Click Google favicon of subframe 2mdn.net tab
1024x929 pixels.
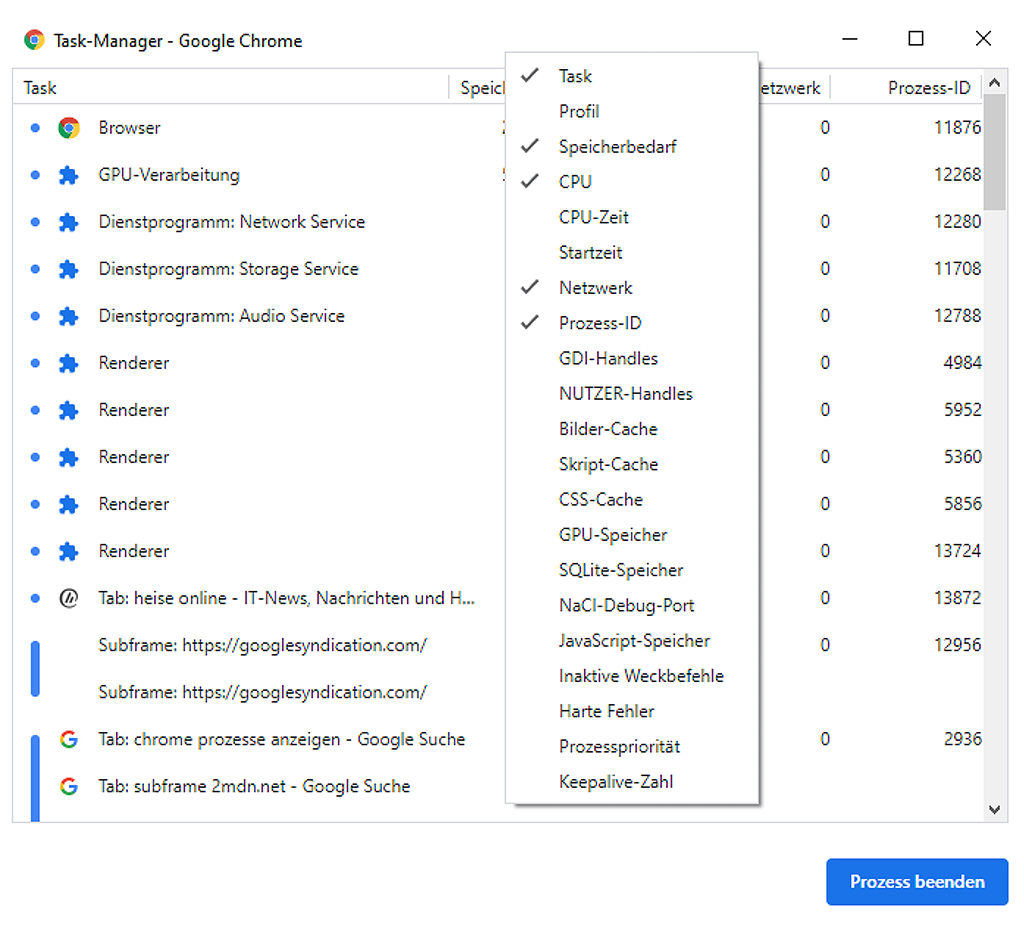tap(69, 787)
